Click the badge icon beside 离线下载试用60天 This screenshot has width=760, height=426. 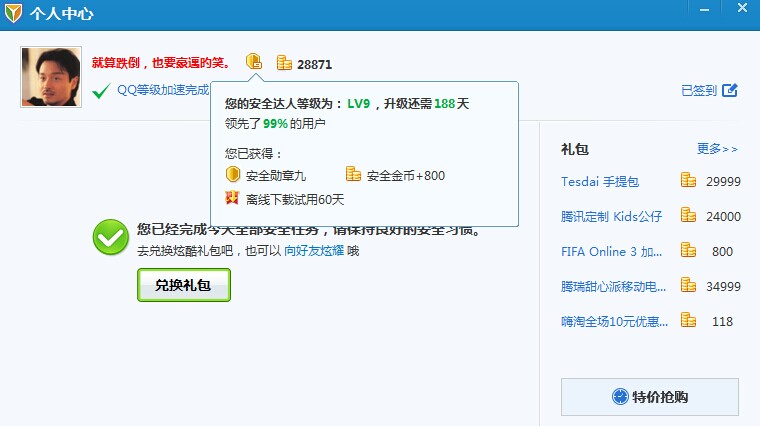232,198
